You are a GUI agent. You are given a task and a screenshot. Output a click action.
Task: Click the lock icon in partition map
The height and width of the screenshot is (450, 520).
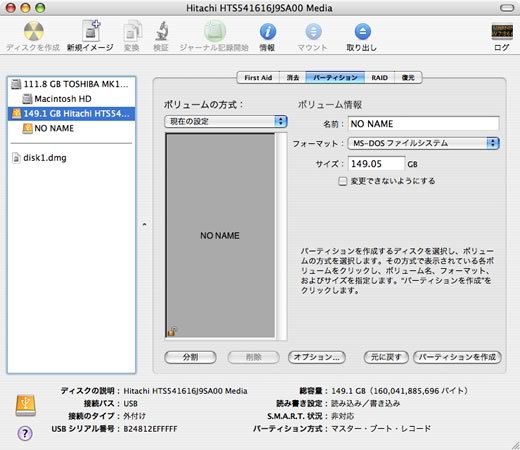pos(172,331)
